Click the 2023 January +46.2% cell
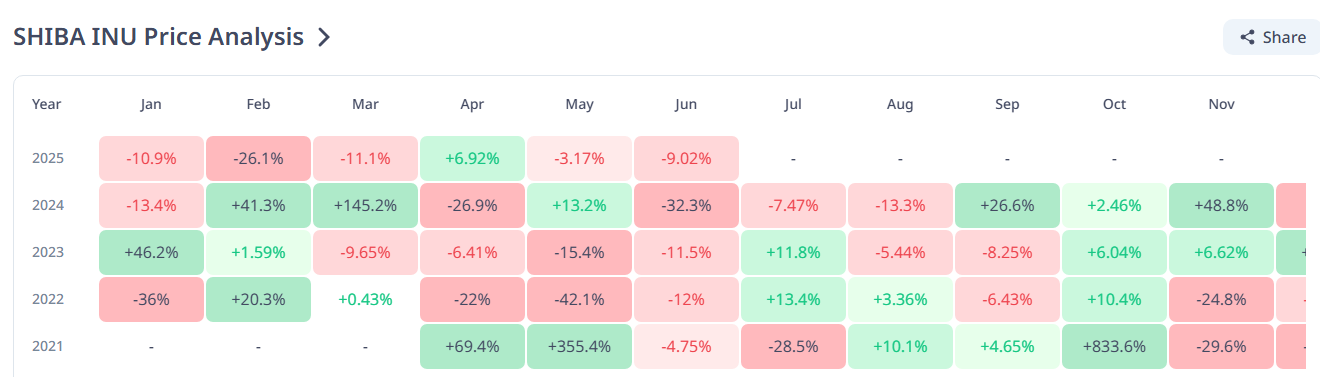1320x377 pixels. [x=152, y=253]
